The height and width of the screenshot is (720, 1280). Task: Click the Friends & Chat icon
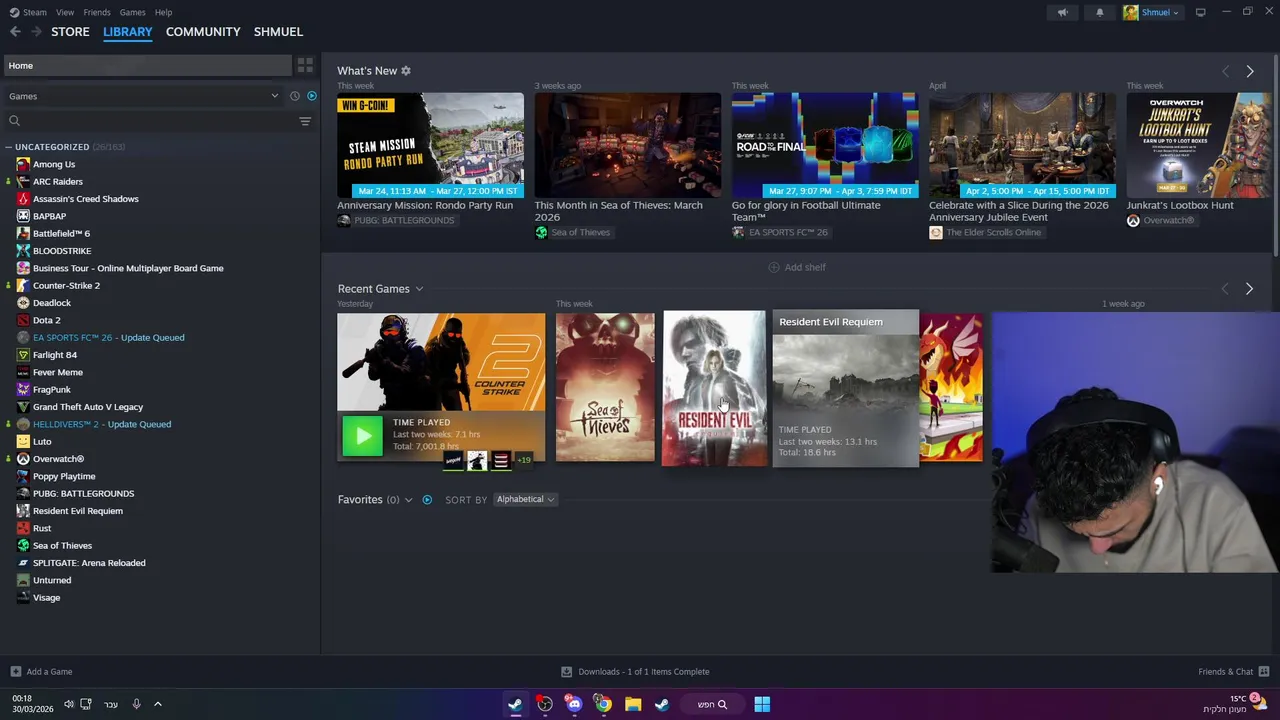[1264, 672]
